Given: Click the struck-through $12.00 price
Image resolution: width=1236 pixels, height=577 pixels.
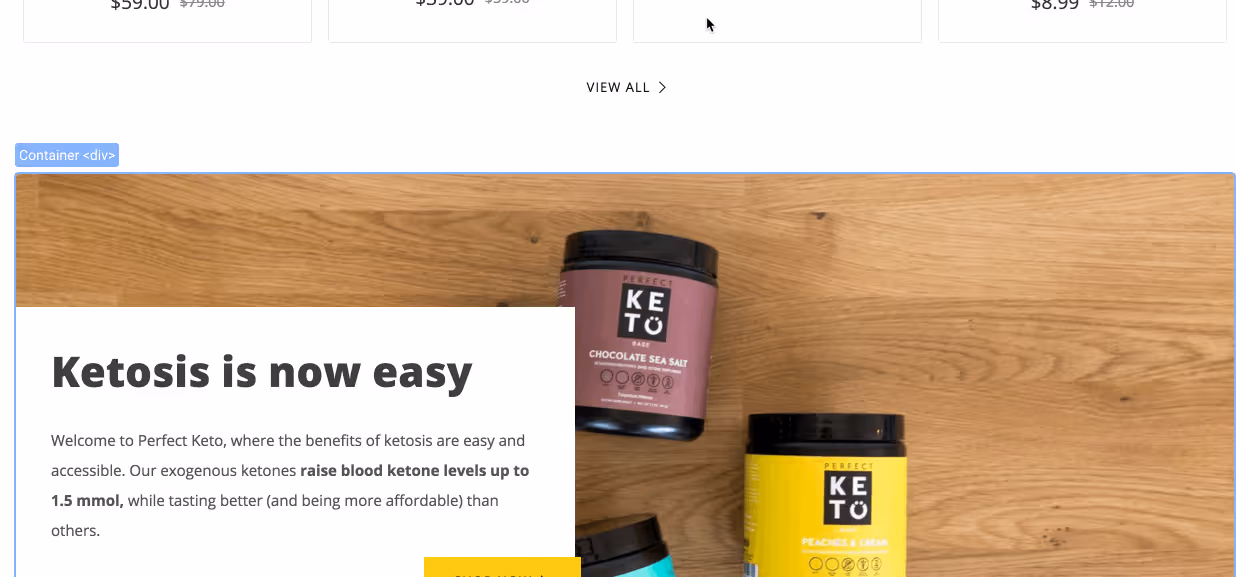Looking at the screenshot, I should 1111,4.
